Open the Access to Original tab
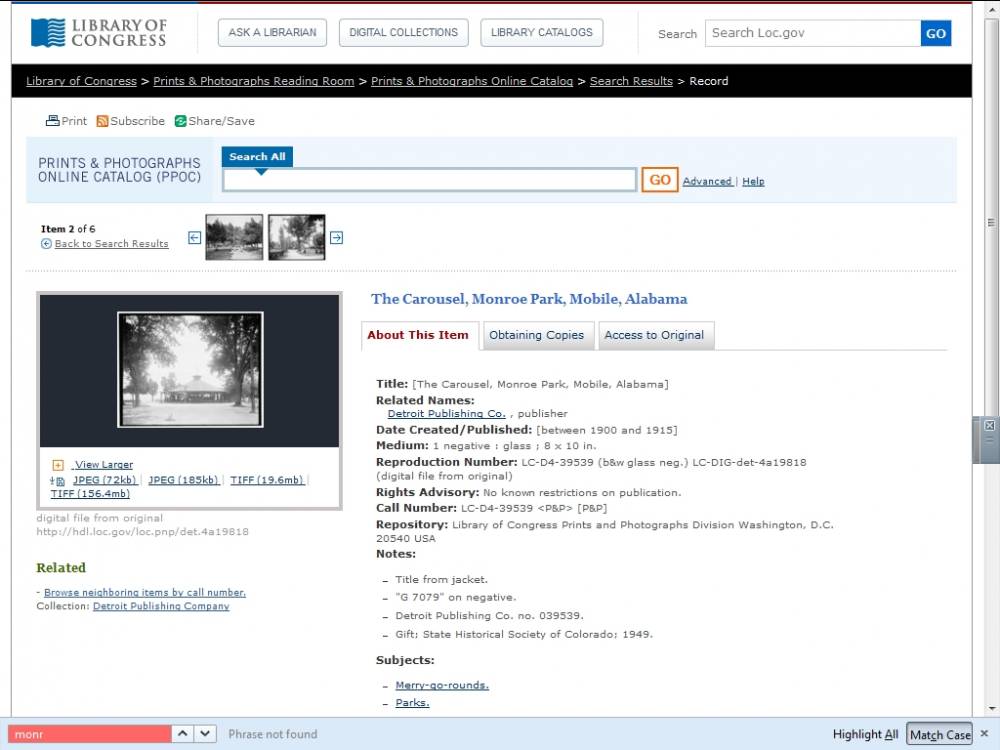Screen dimensions: 1000x750 tap(654, 335)
